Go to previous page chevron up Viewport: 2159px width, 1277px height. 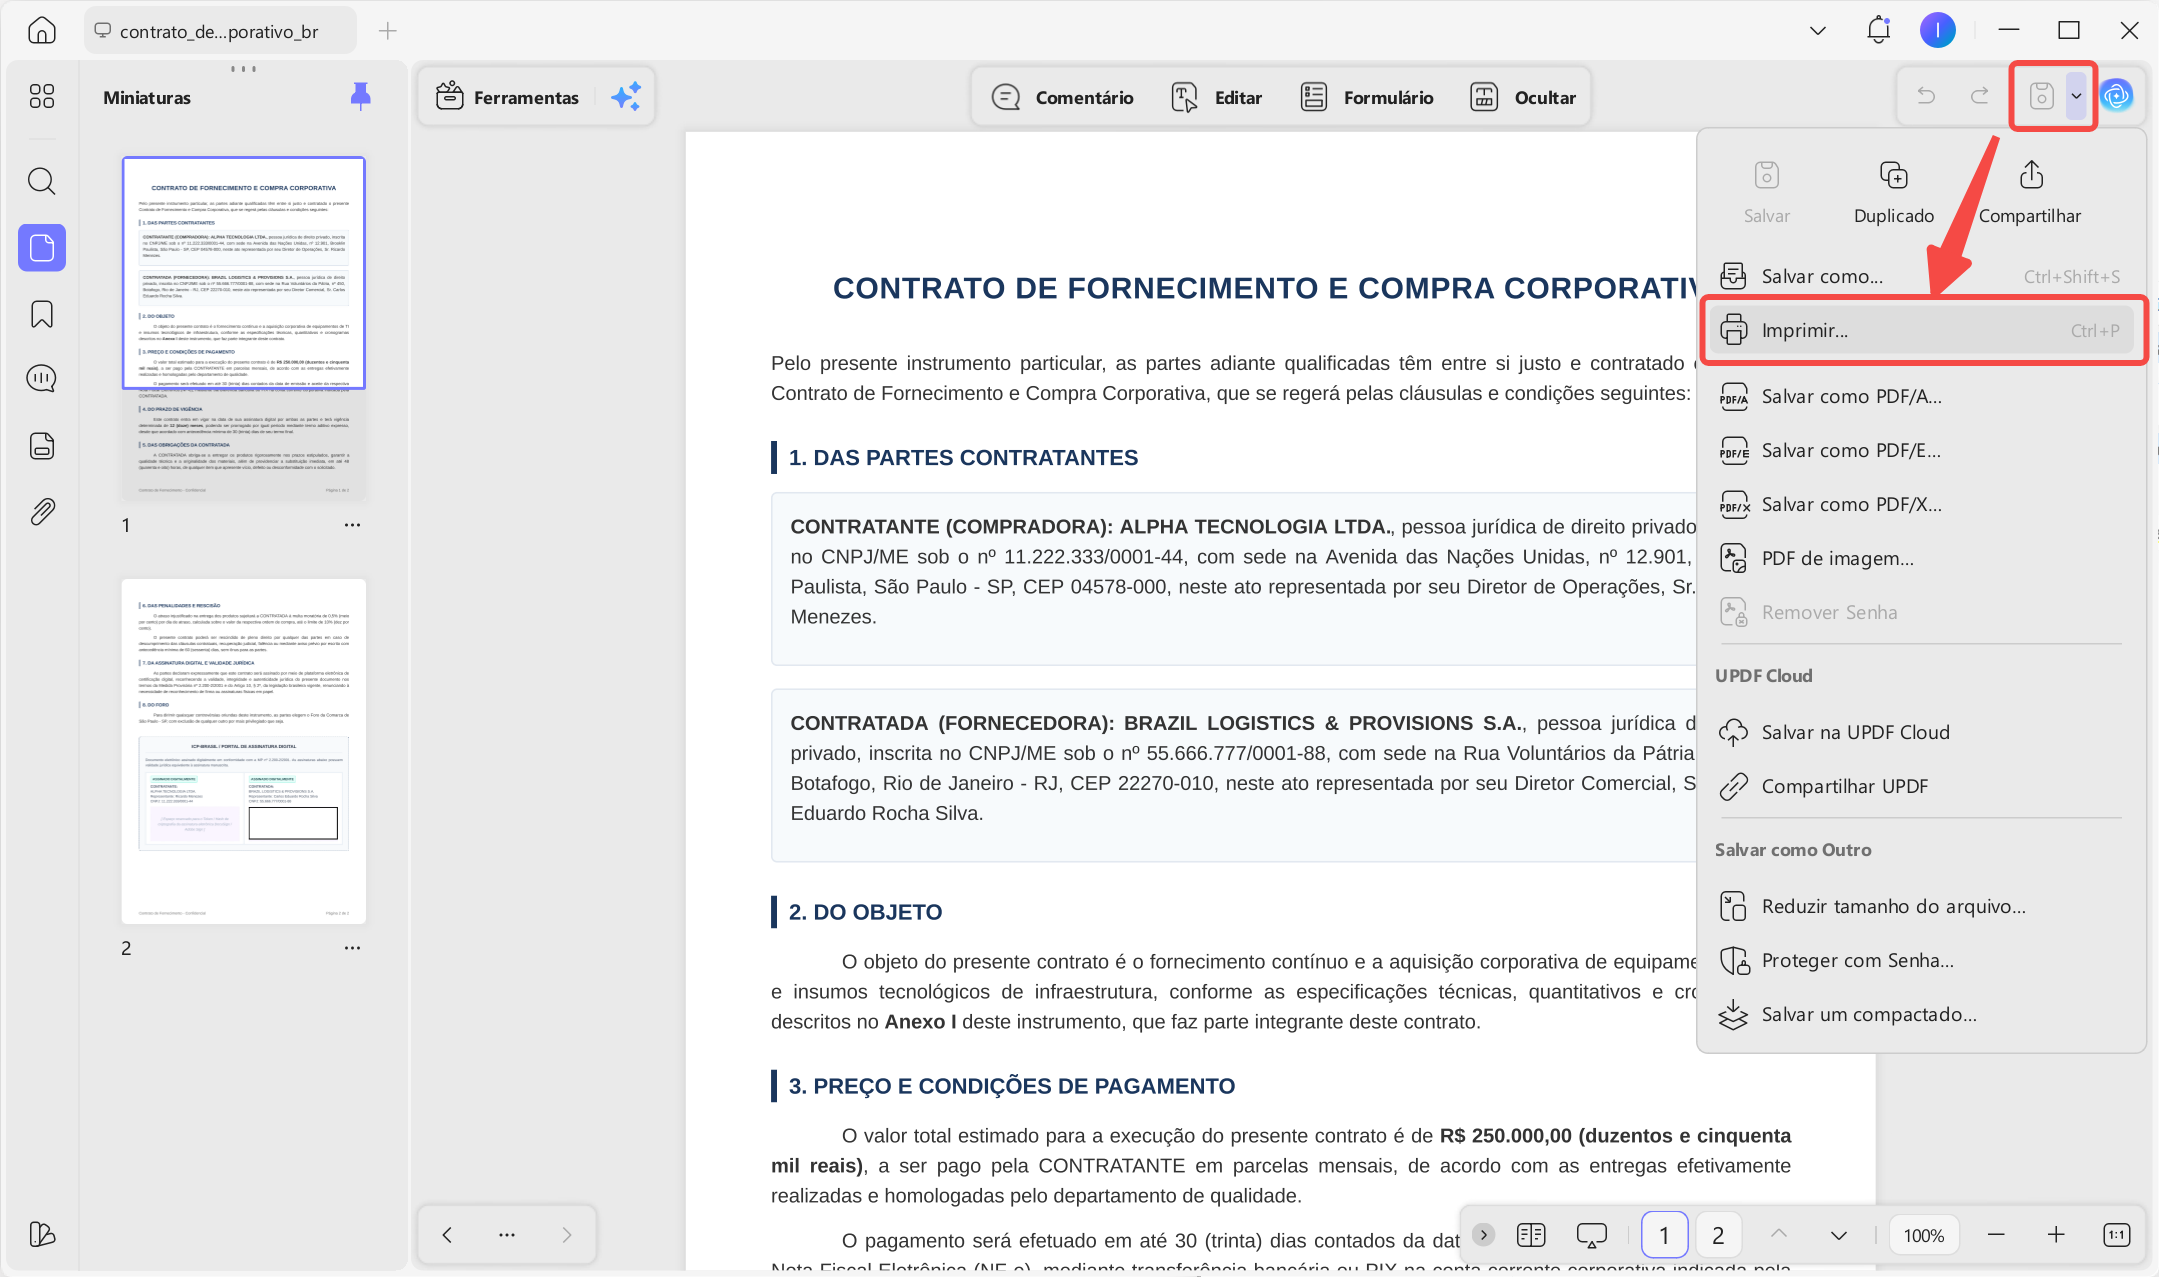[x=1779, y=1234]
